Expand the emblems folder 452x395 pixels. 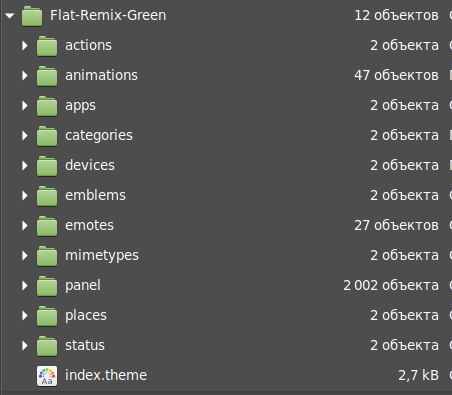pyautogui.click(x=25, y=195)
